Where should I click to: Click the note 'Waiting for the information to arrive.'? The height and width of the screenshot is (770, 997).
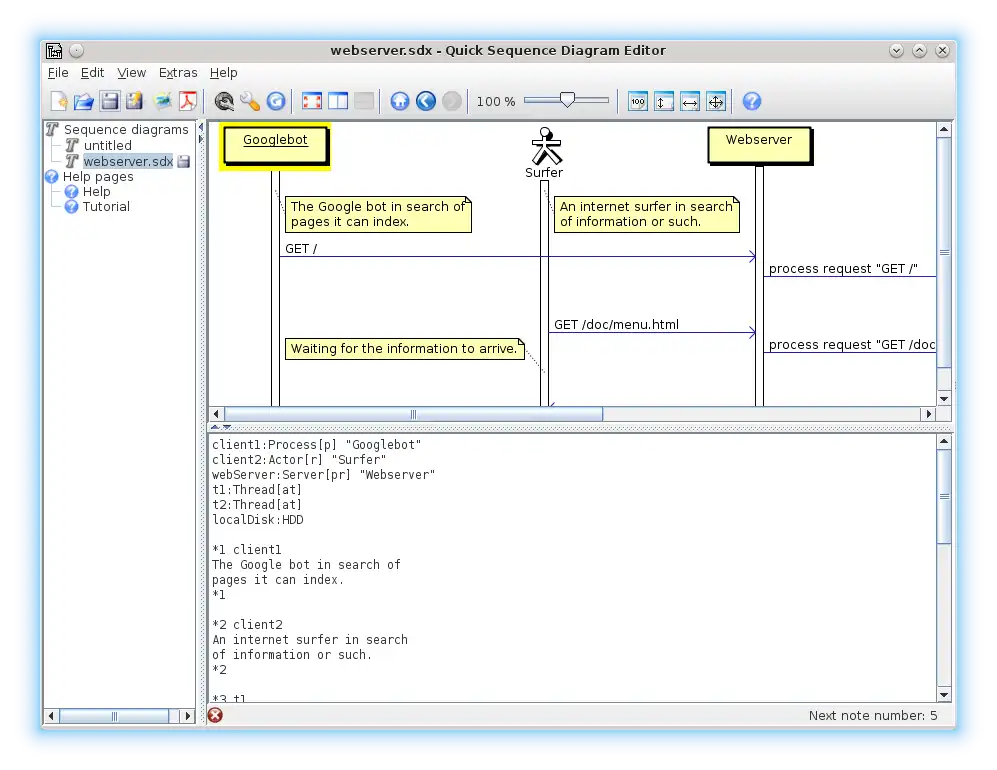[x=404, y=349]
